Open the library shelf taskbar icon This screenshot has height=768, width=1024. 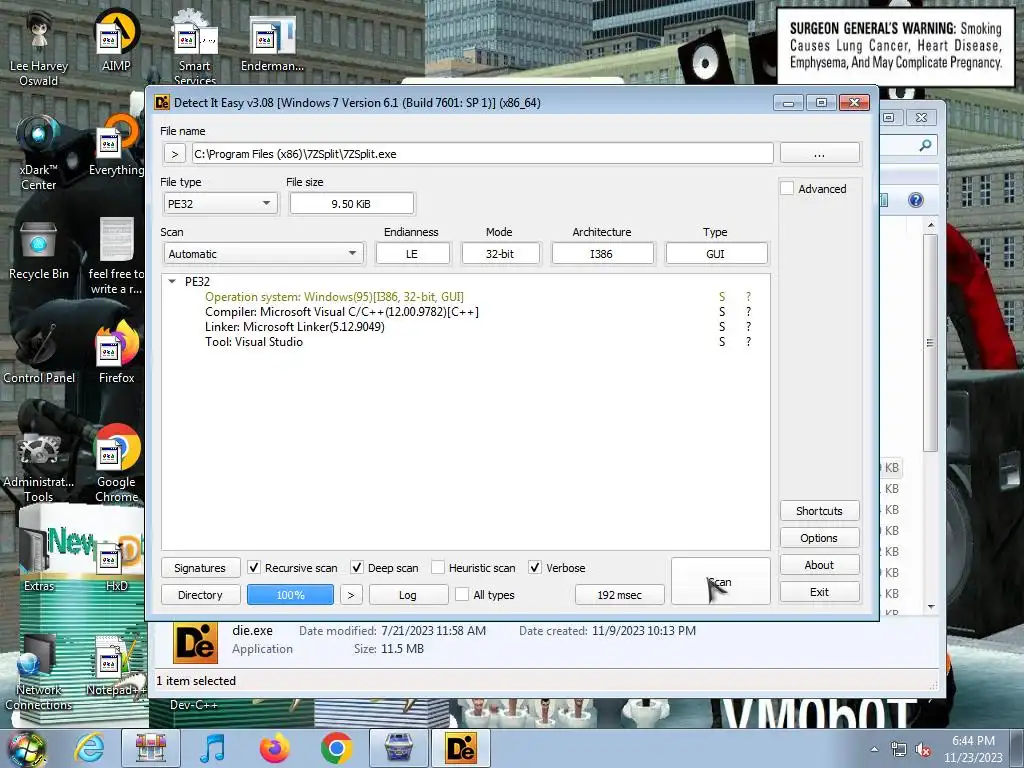(151, 748)
